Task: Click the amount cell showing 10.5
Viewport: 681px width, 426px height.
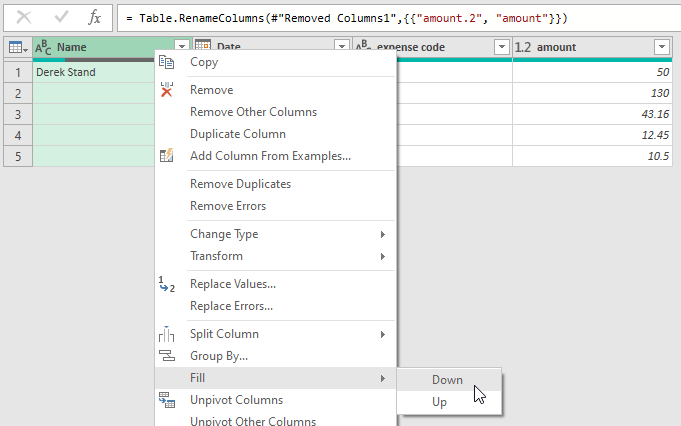Action: (592, 156)
